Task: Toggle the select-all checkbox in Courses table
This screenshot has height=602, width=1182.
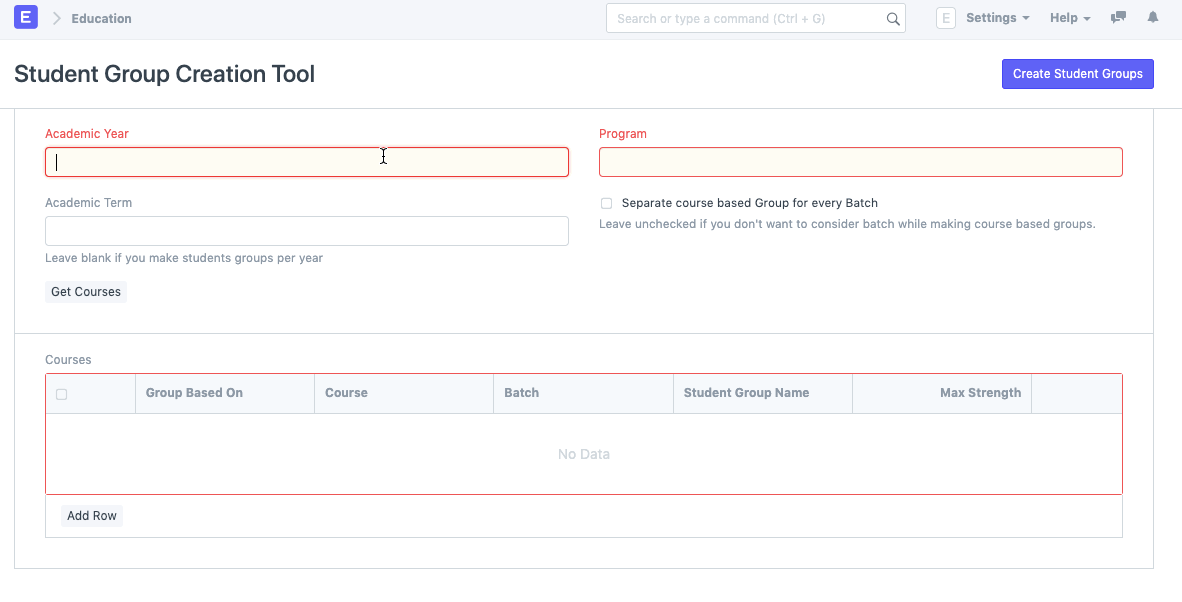Action: [61, 394]
